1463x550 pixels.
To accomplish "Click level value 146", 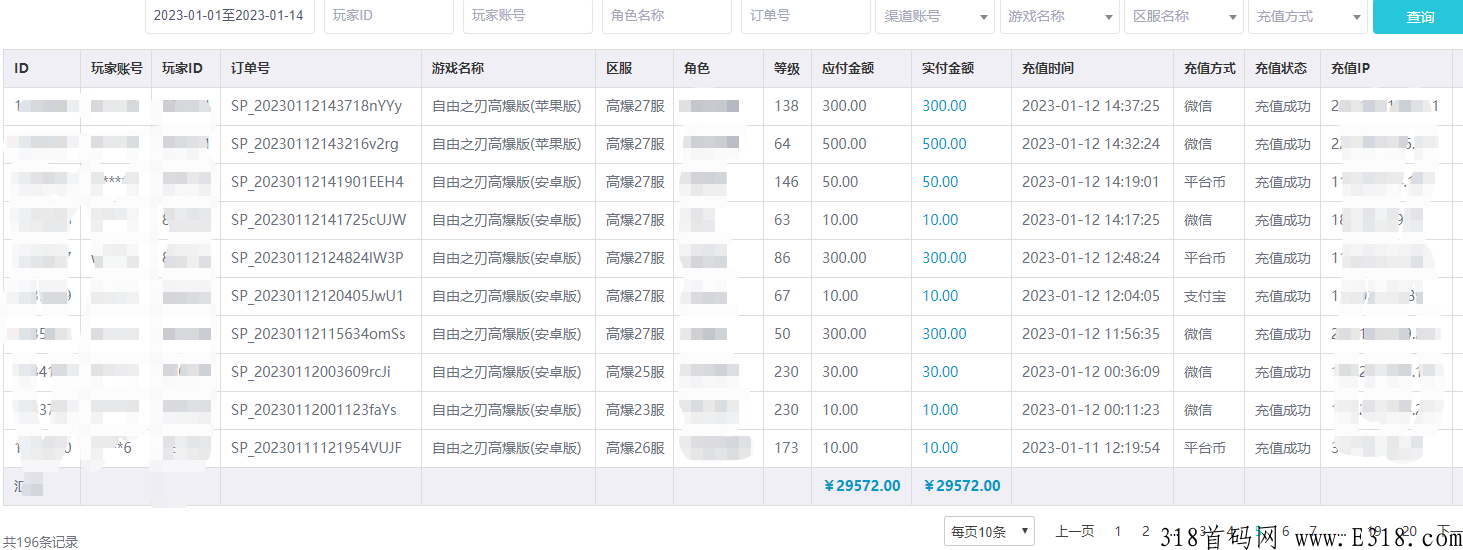I will click(786, 182).
